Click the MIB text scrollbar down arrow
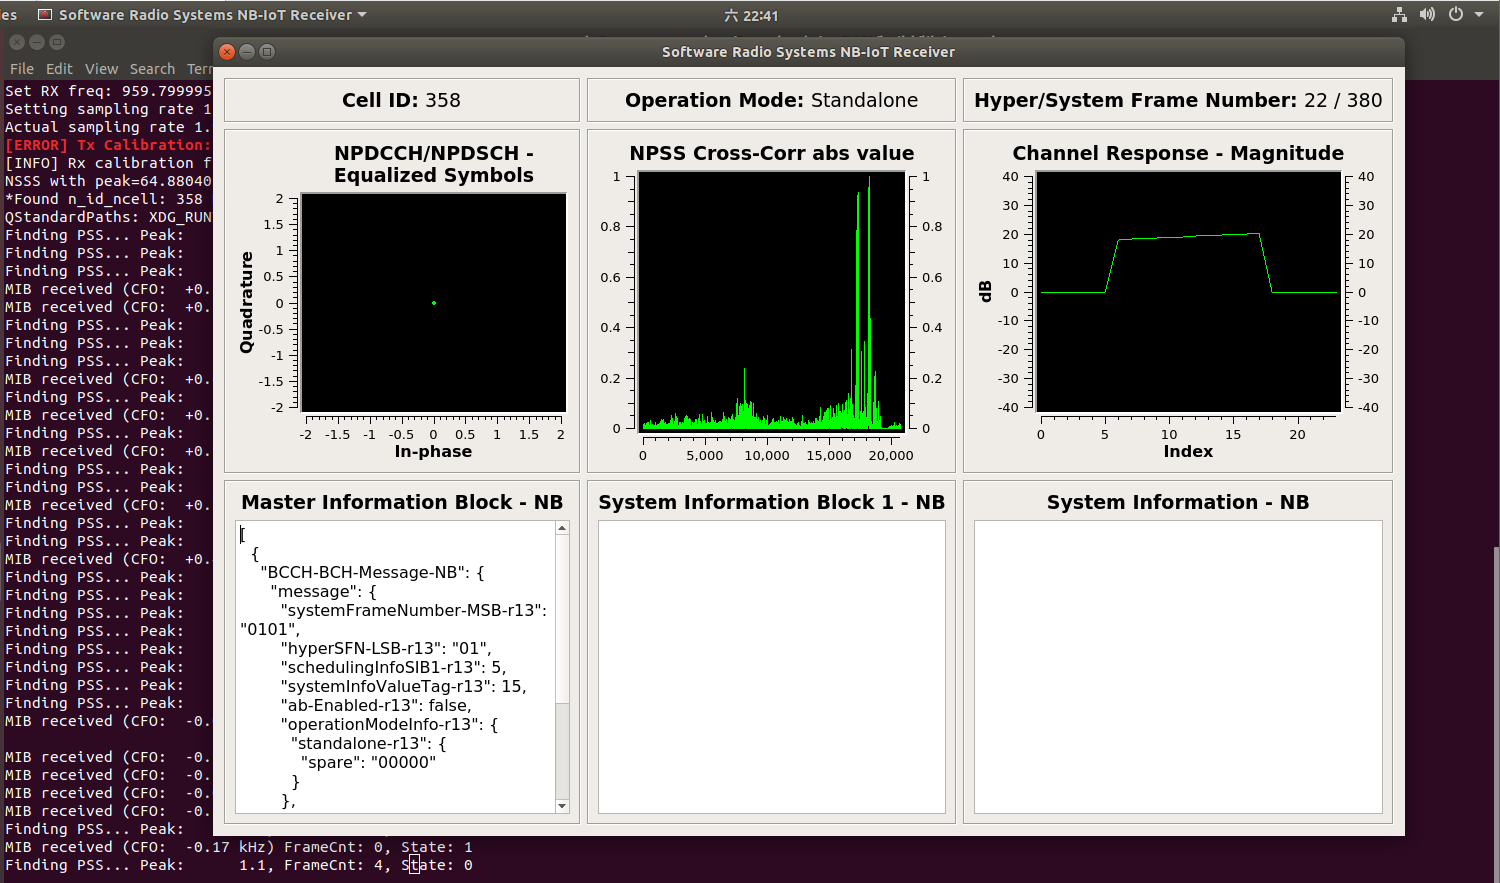The width and height of the screenshot is (1500, 883). pyautogui.click(x=562, y=806)
